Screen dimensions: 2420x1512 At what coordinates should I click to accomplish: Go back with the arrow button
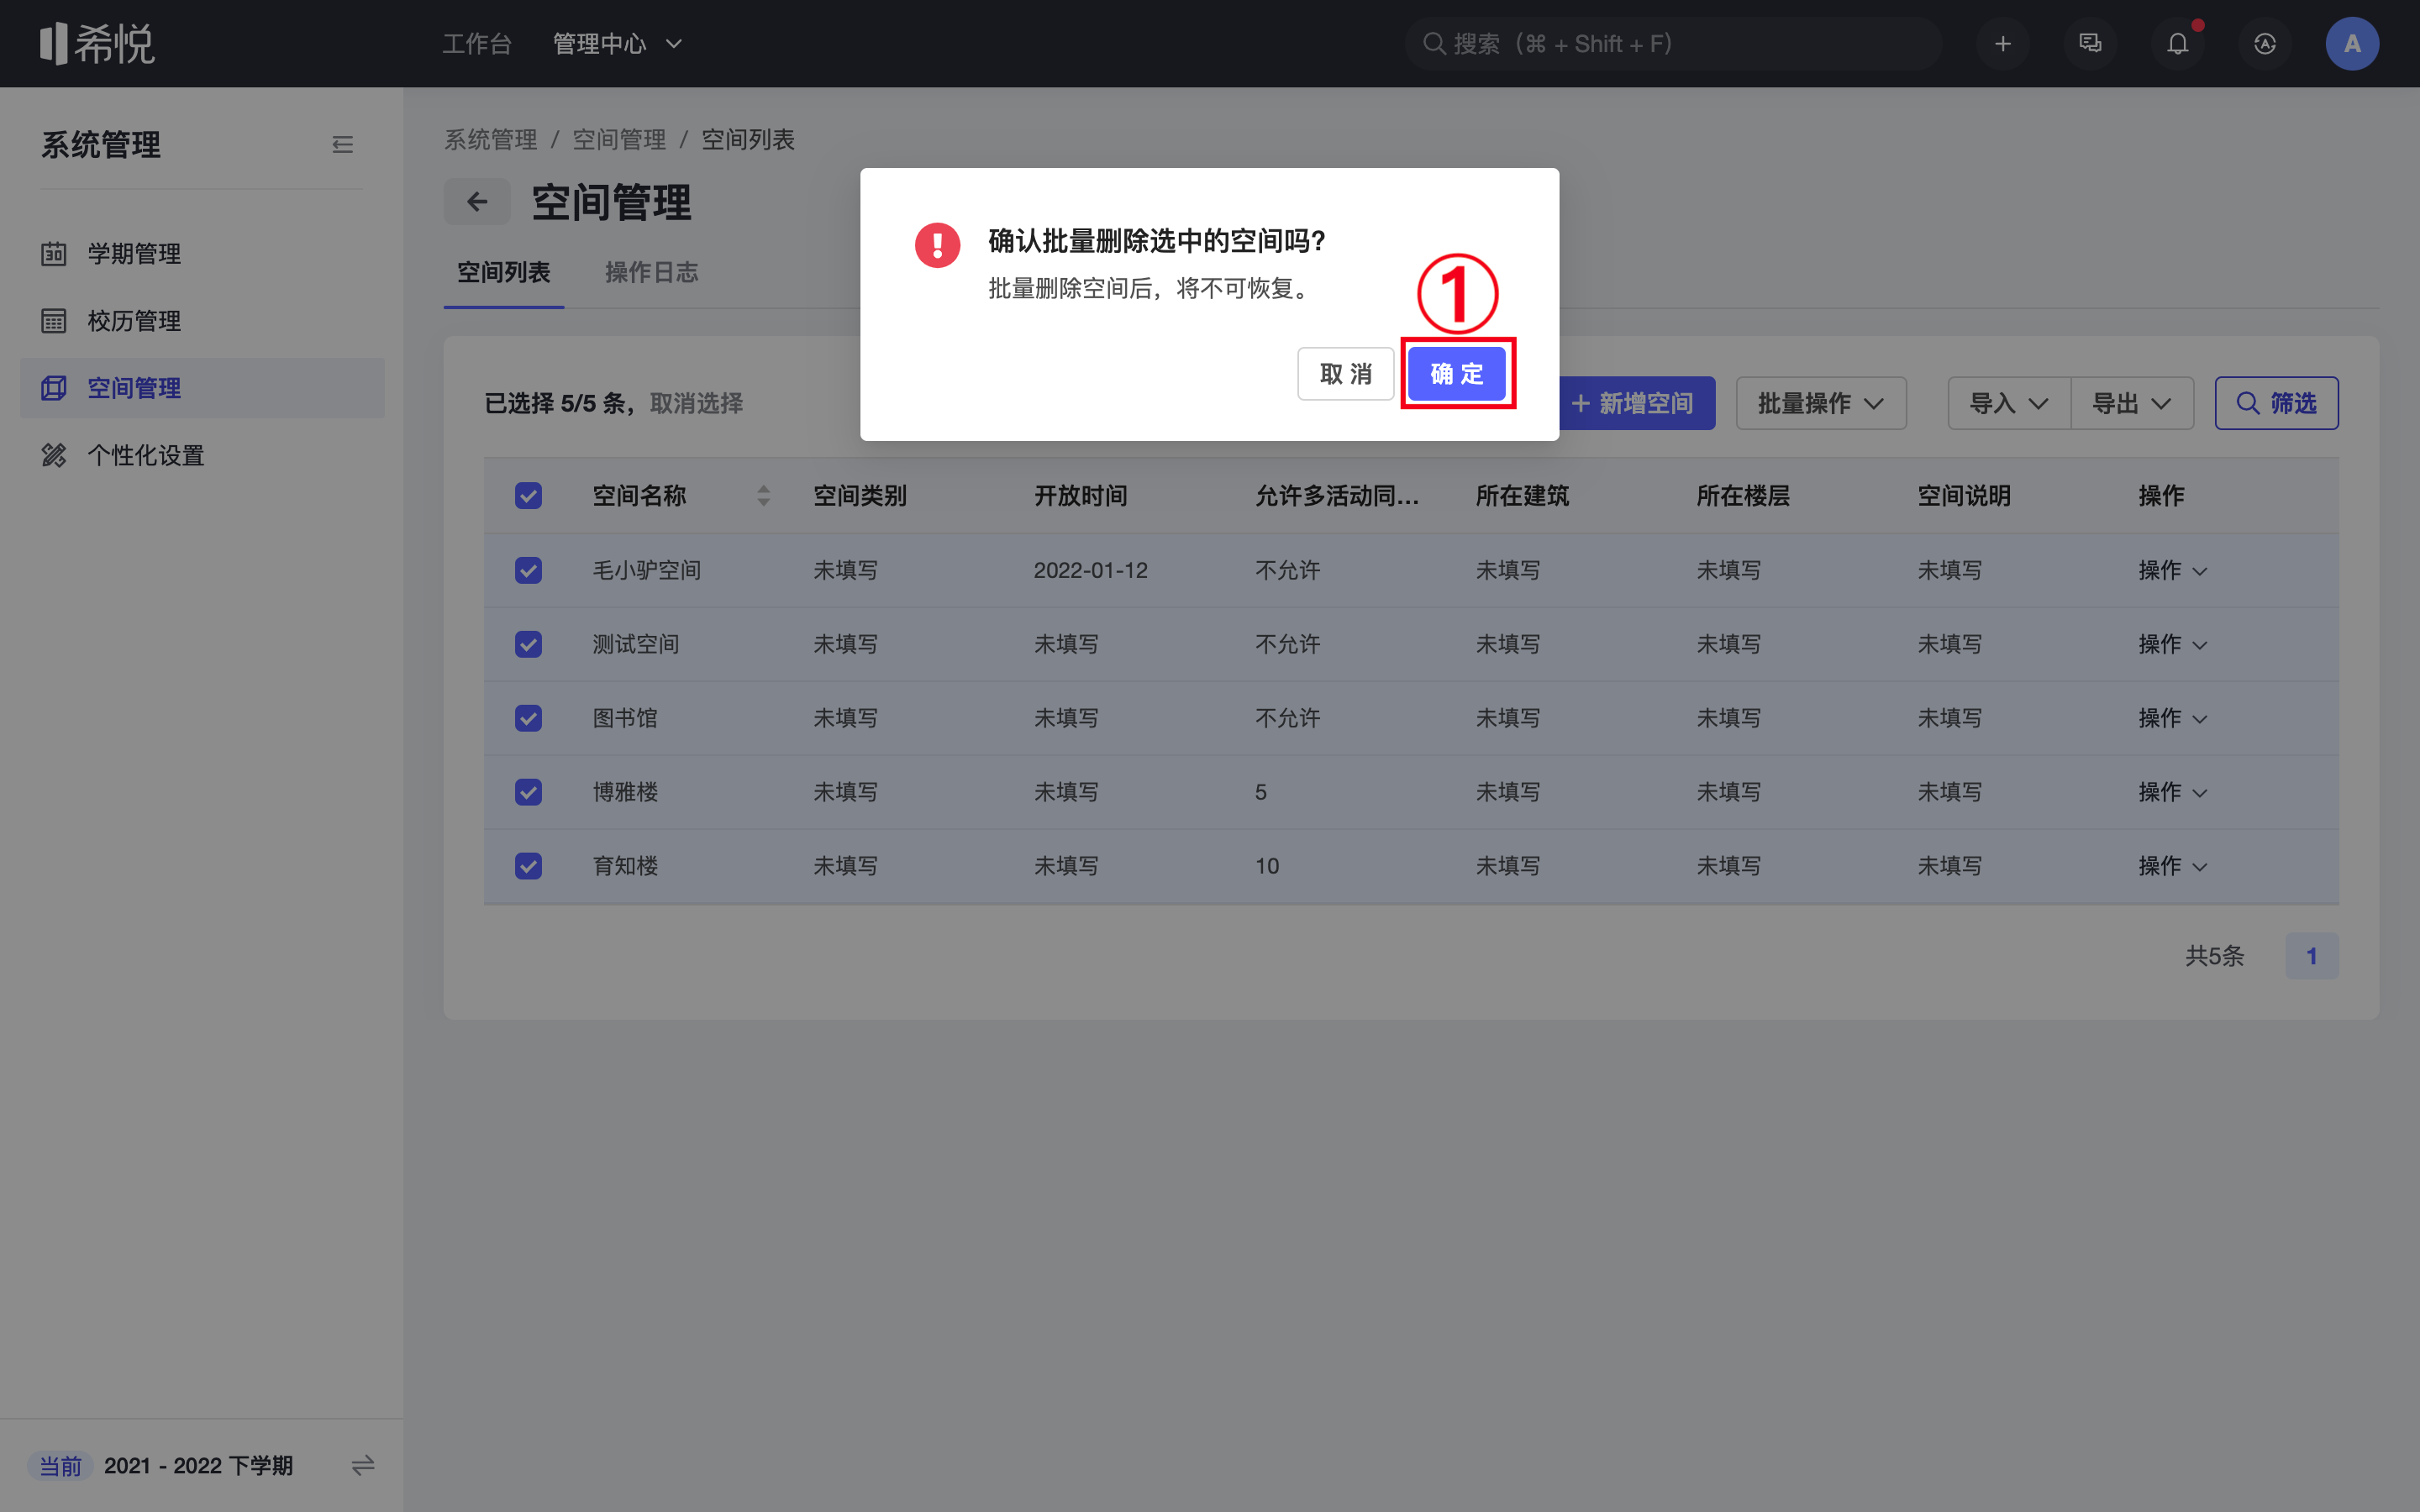point(477,202)
